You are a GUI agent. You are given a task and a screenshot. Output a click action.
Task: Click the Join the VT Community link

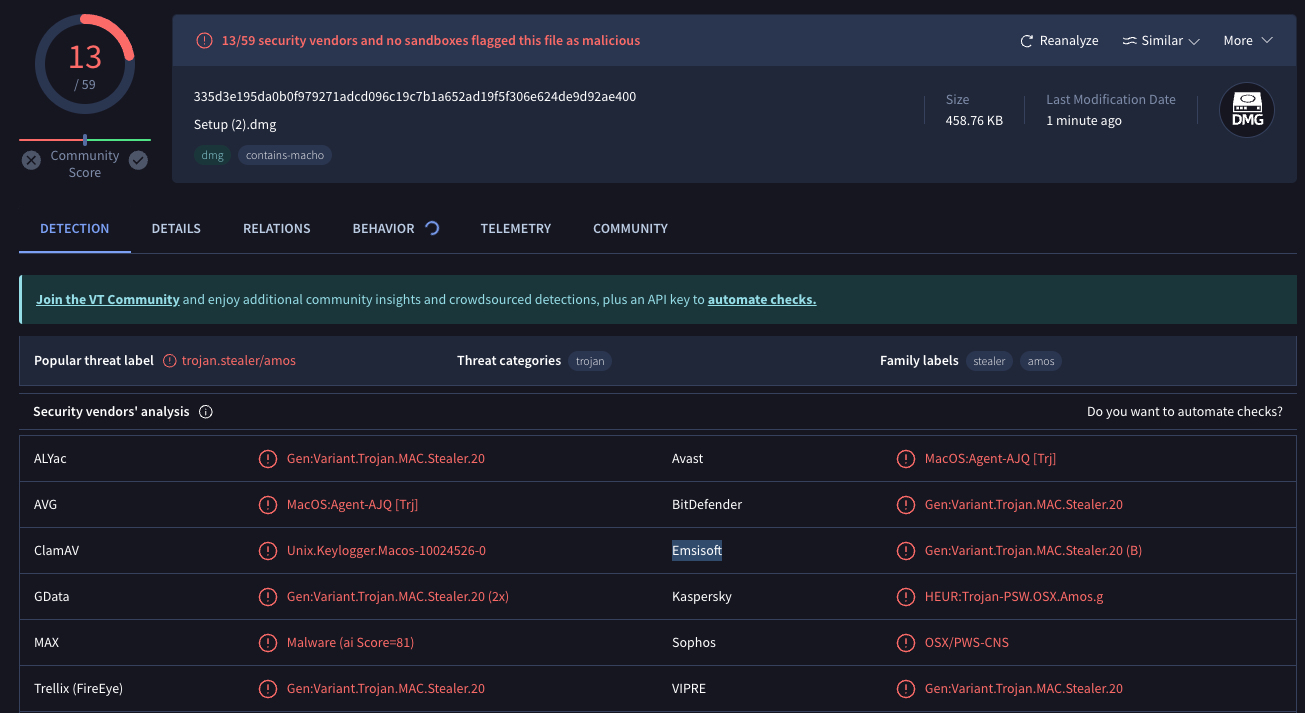click(x=108, y=300)
